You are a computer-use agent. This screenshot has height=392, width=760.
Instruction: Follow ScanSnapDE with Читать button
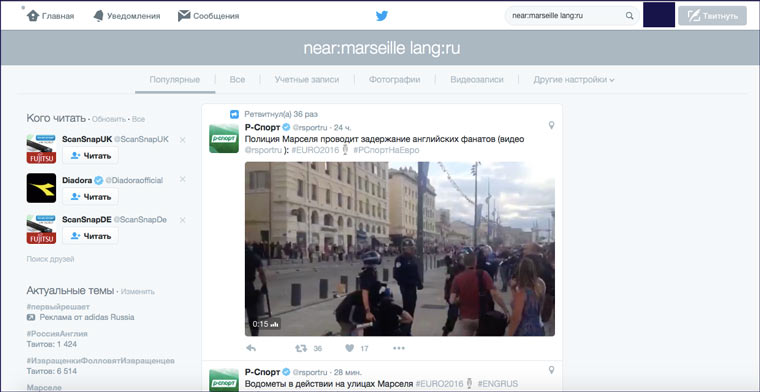90,236
